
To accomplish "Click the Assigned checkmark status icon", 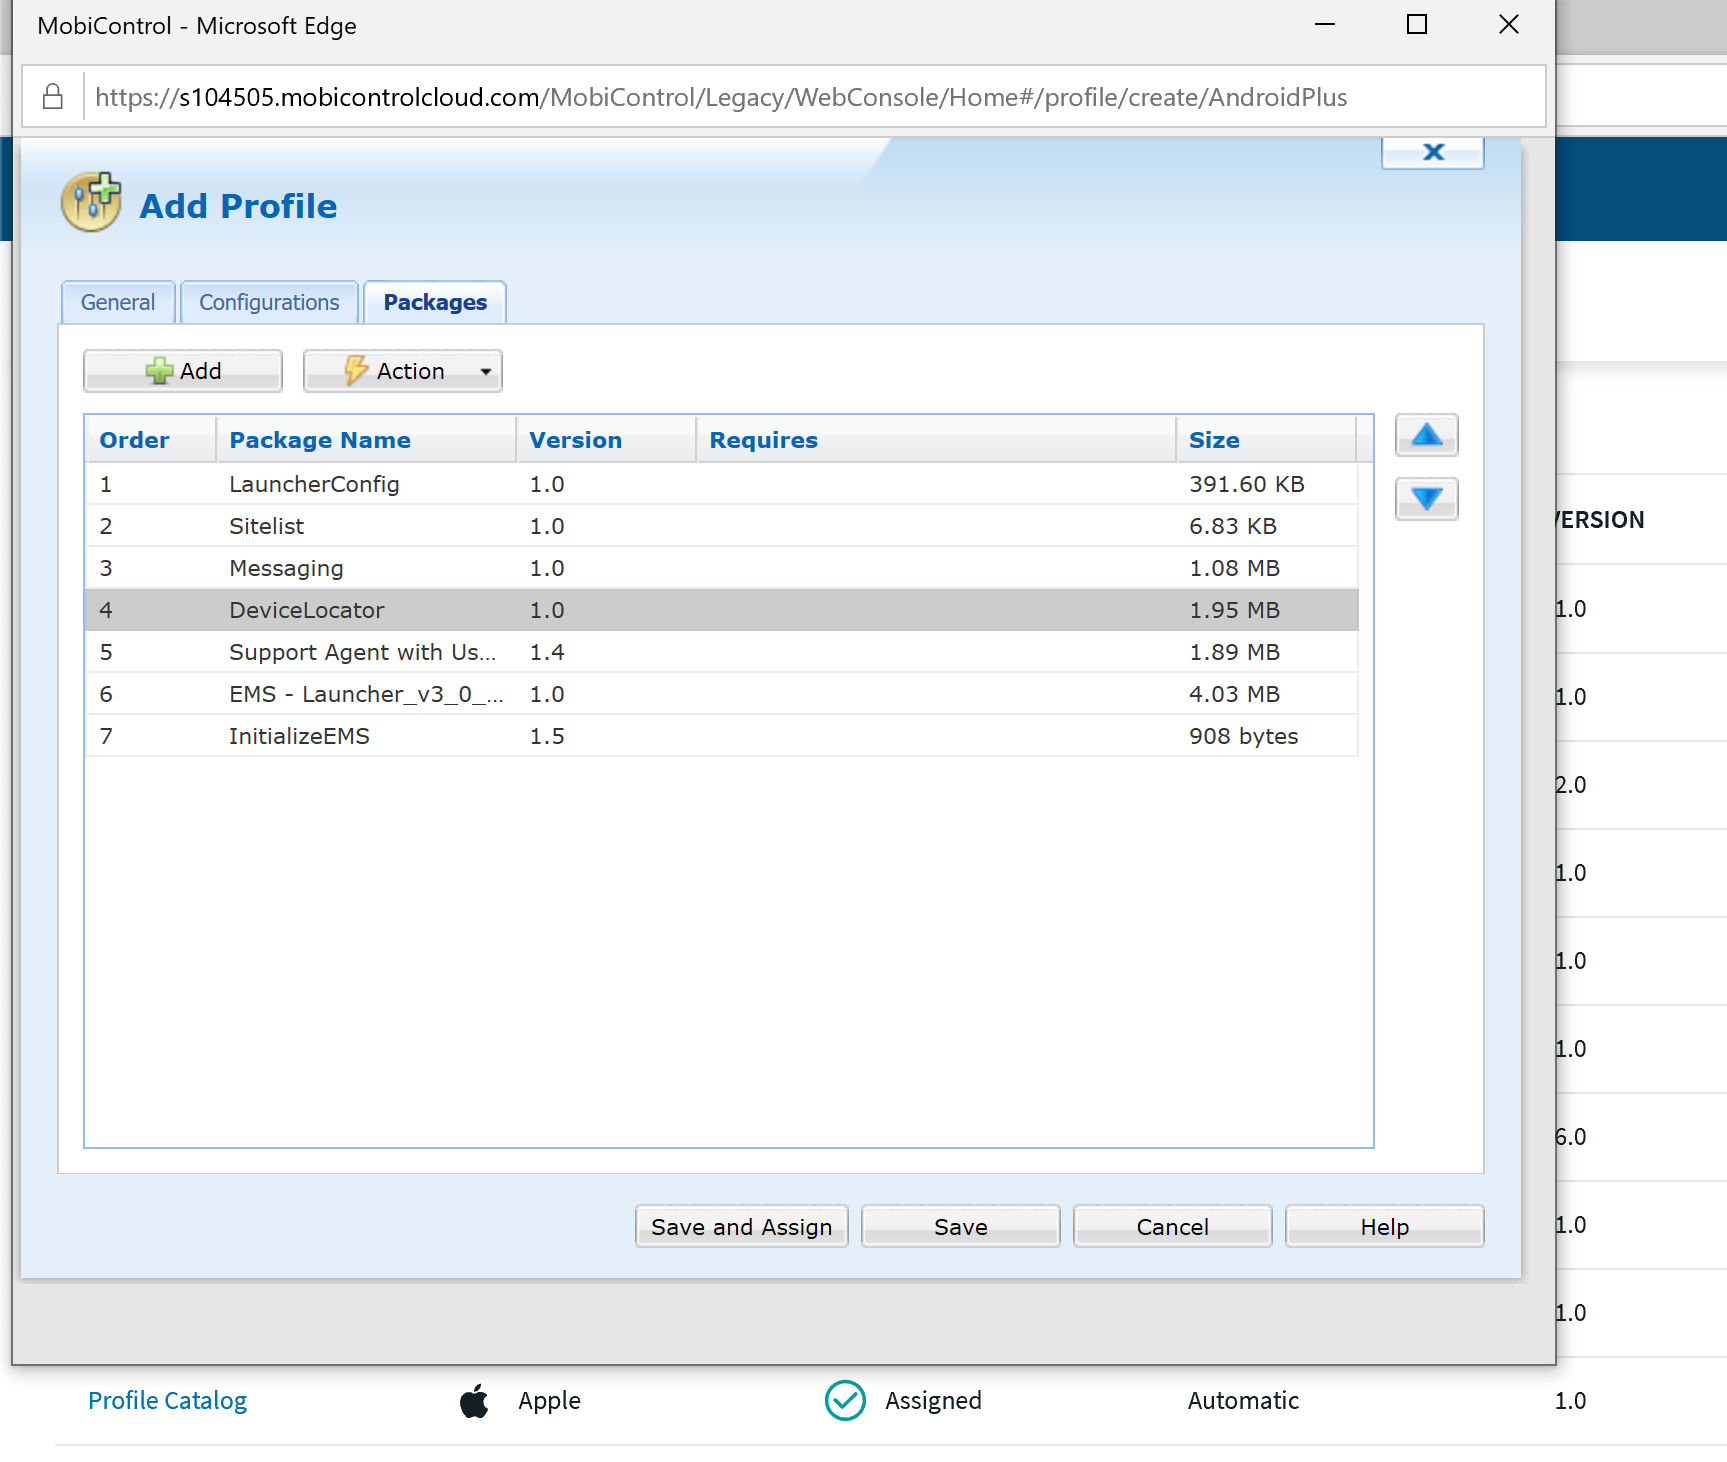I will (845, 1400).
